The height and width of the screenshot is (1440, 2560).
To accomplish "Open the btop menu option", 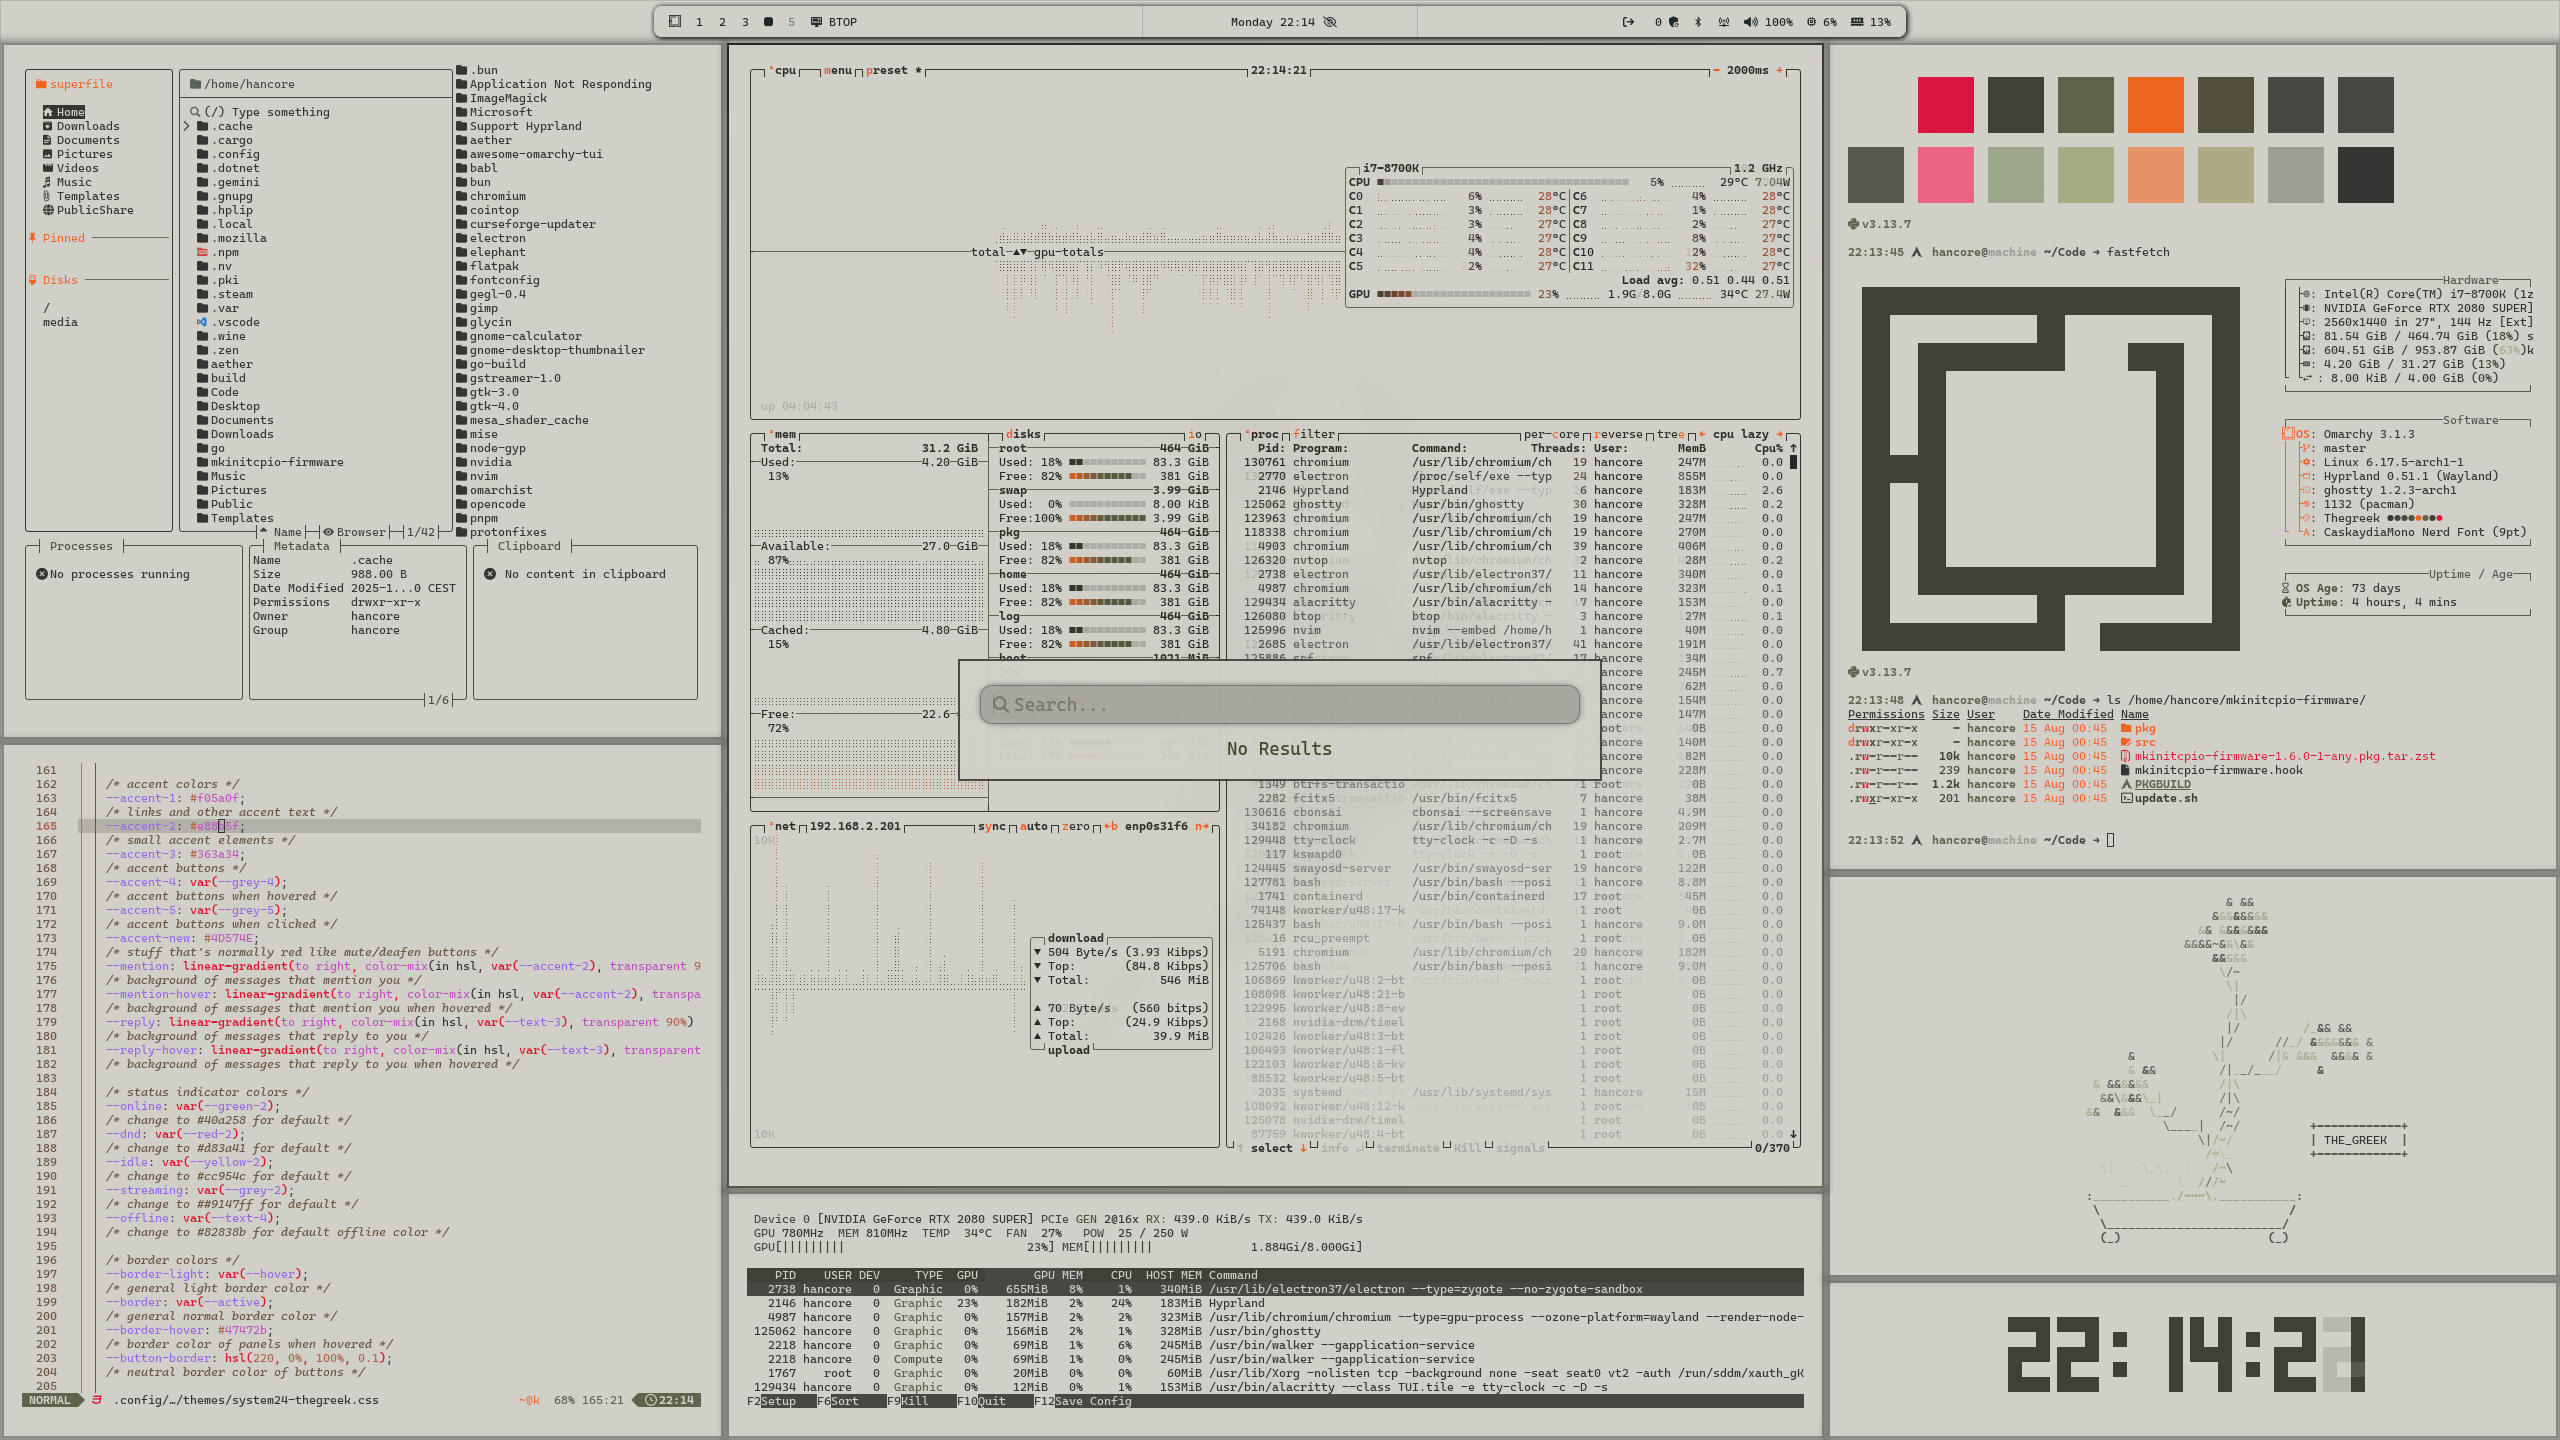I will (838, 70).
